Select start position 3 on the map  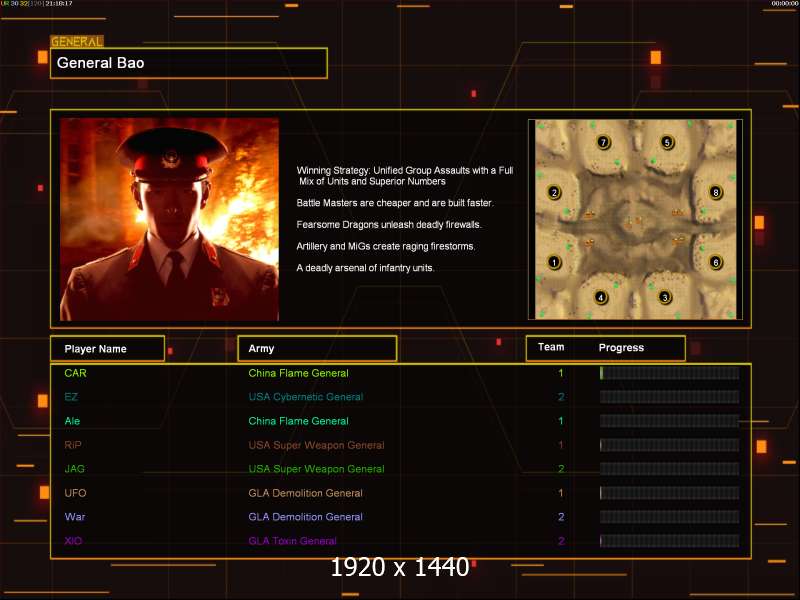(664, 297)
